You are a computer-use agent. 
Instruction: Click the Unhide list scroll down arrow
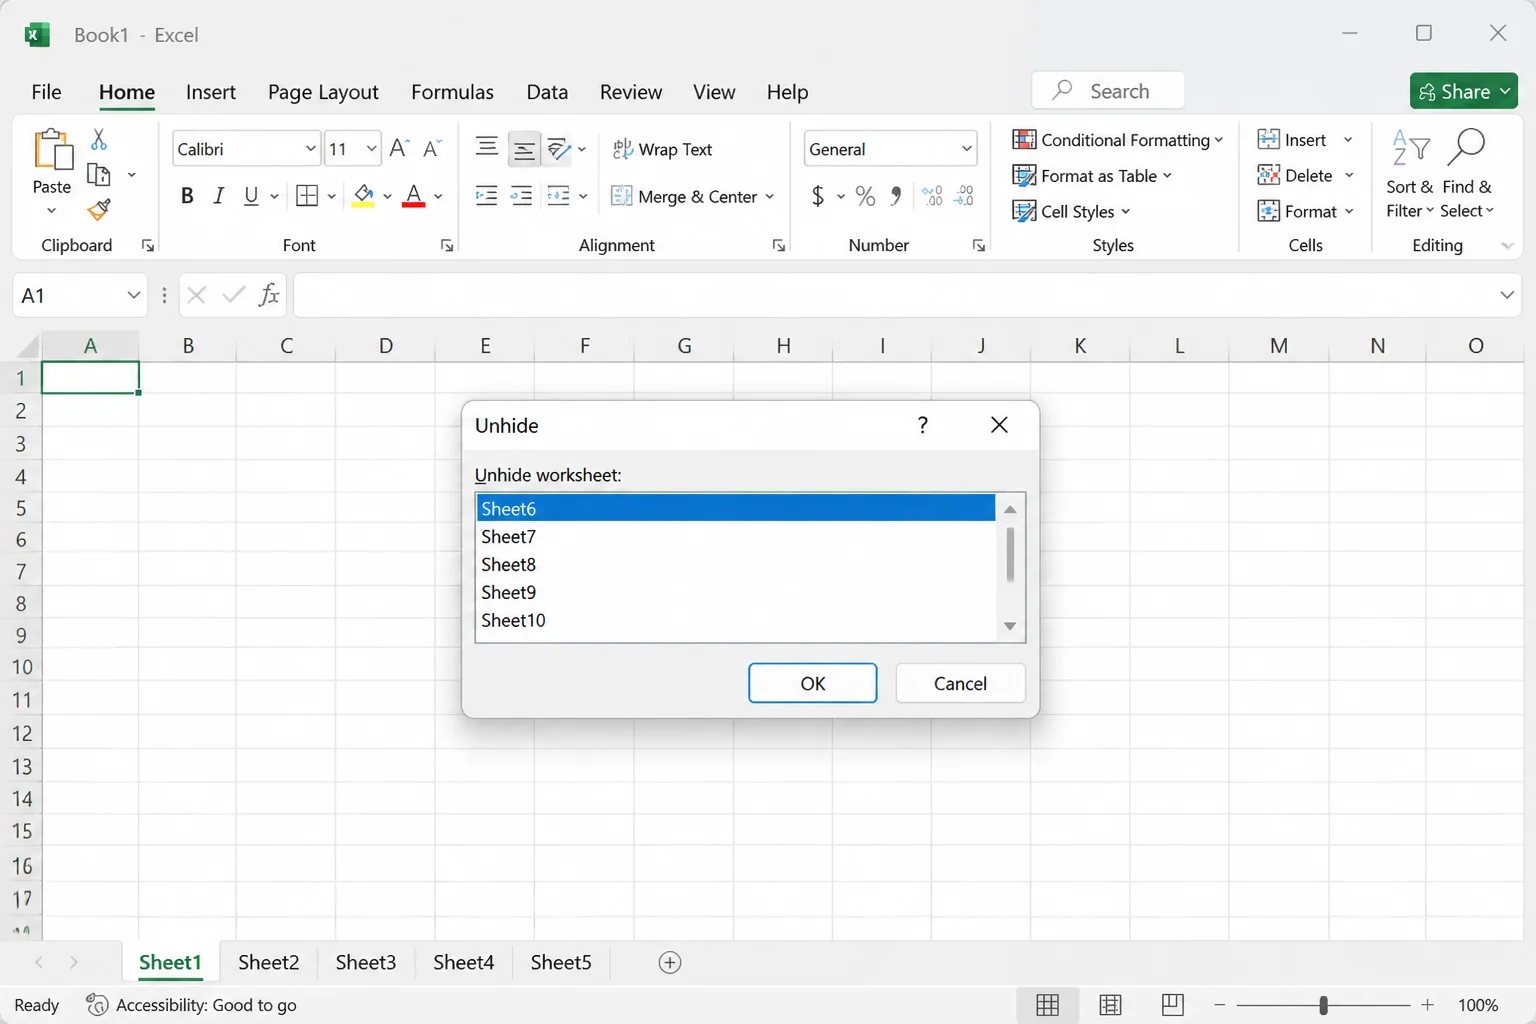coord(1010,626)
